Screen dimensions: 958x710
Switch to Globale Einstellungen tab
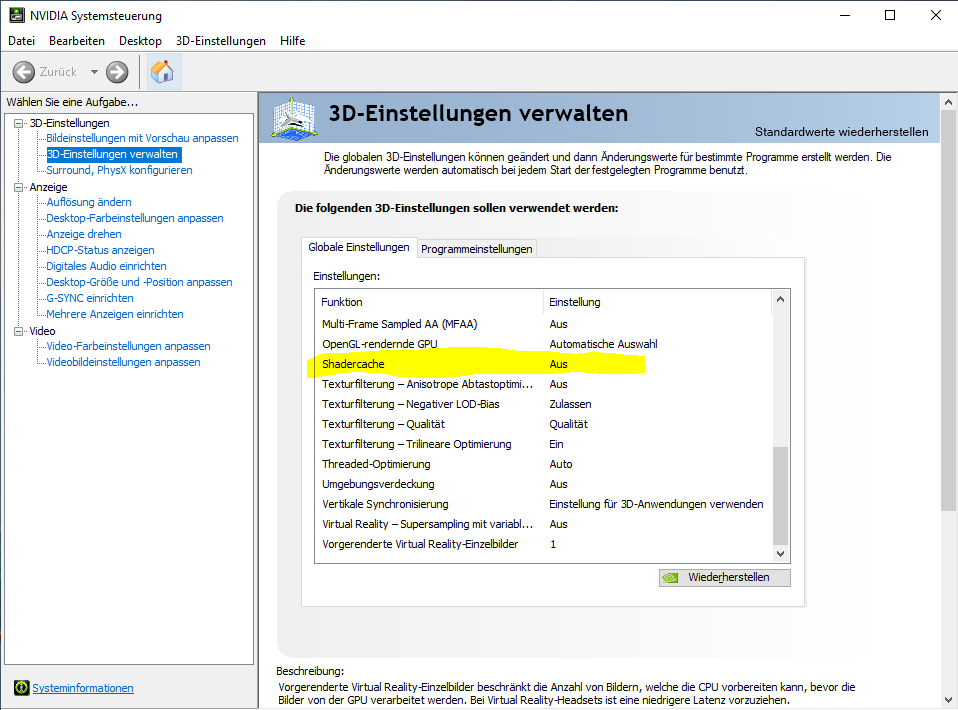tap(359, 247)
